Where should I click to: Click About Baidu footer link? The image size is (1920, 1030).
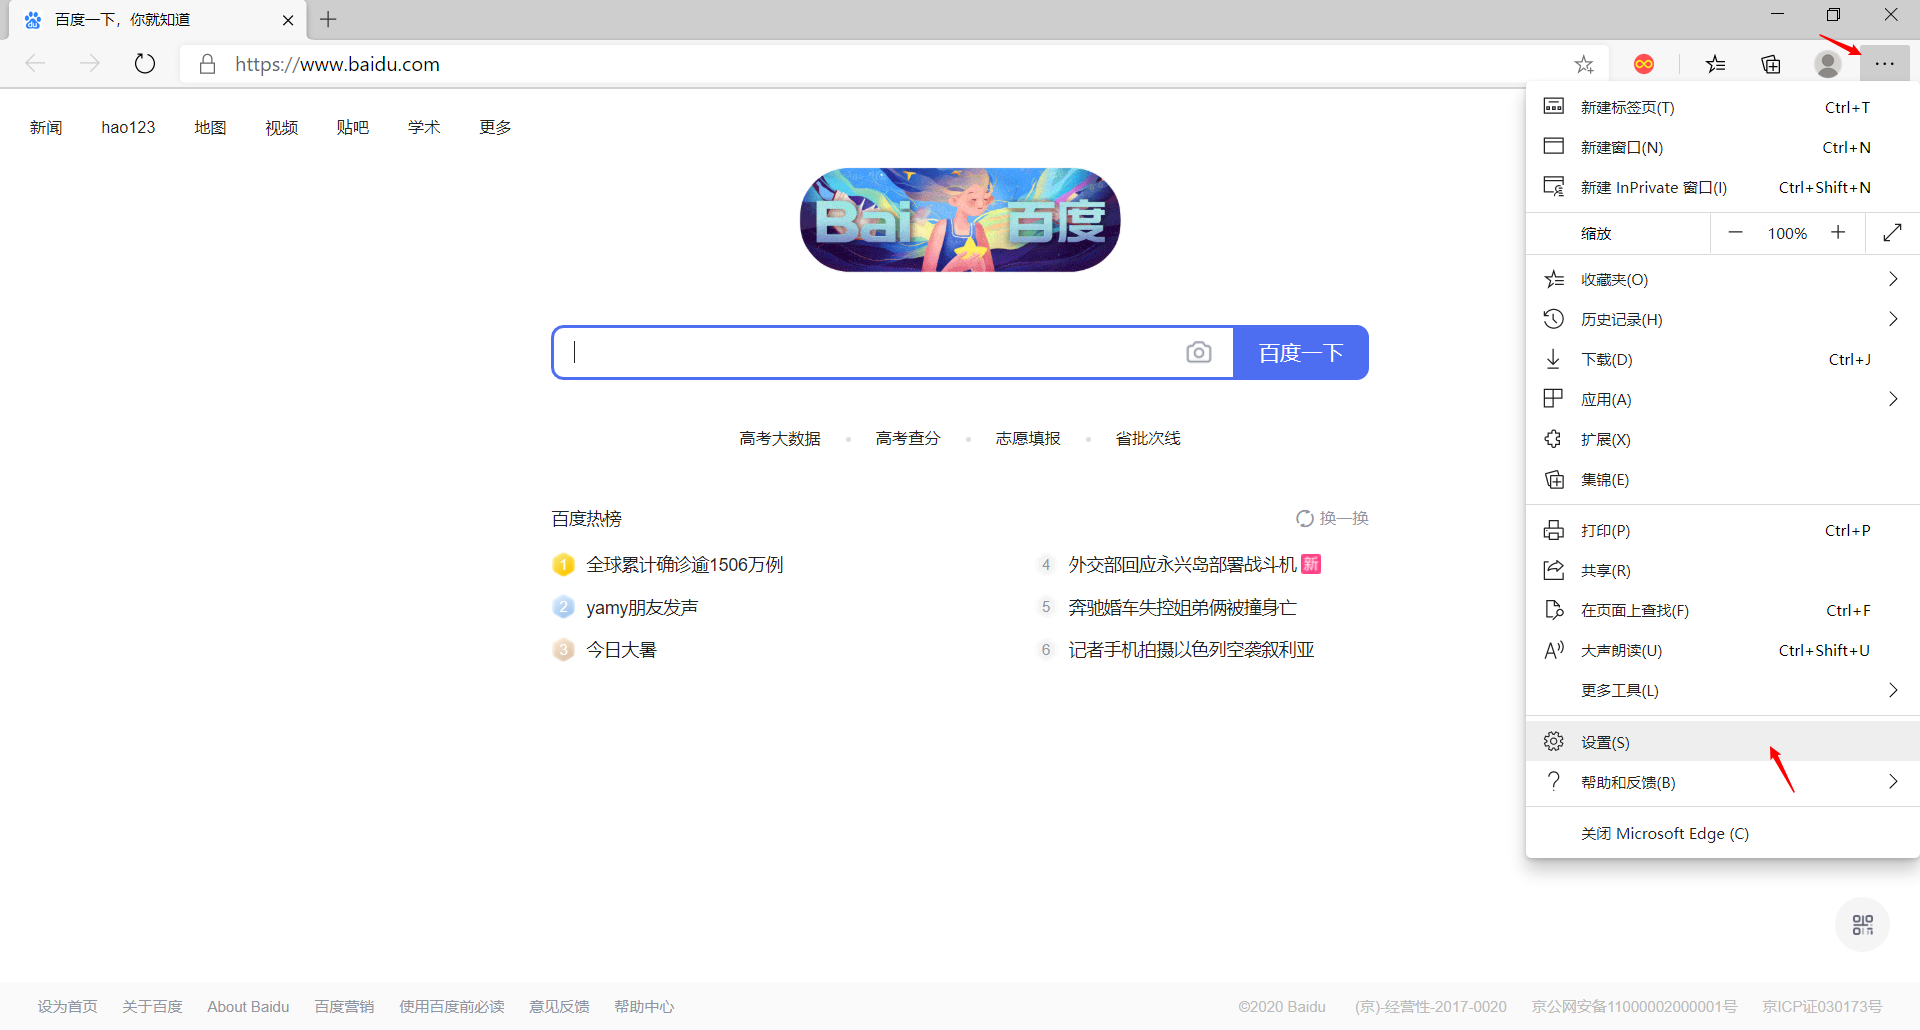(248, 1006)
